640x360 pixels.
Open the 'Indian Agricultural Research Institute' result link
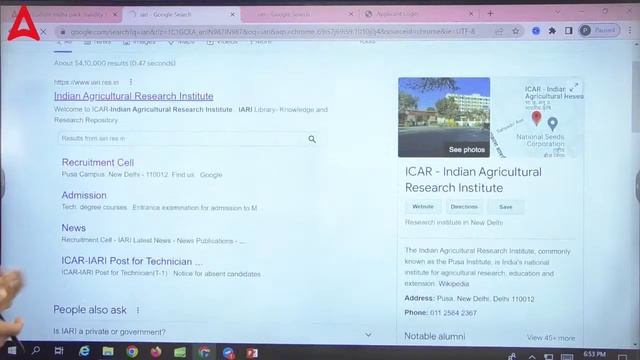[133, 96]
